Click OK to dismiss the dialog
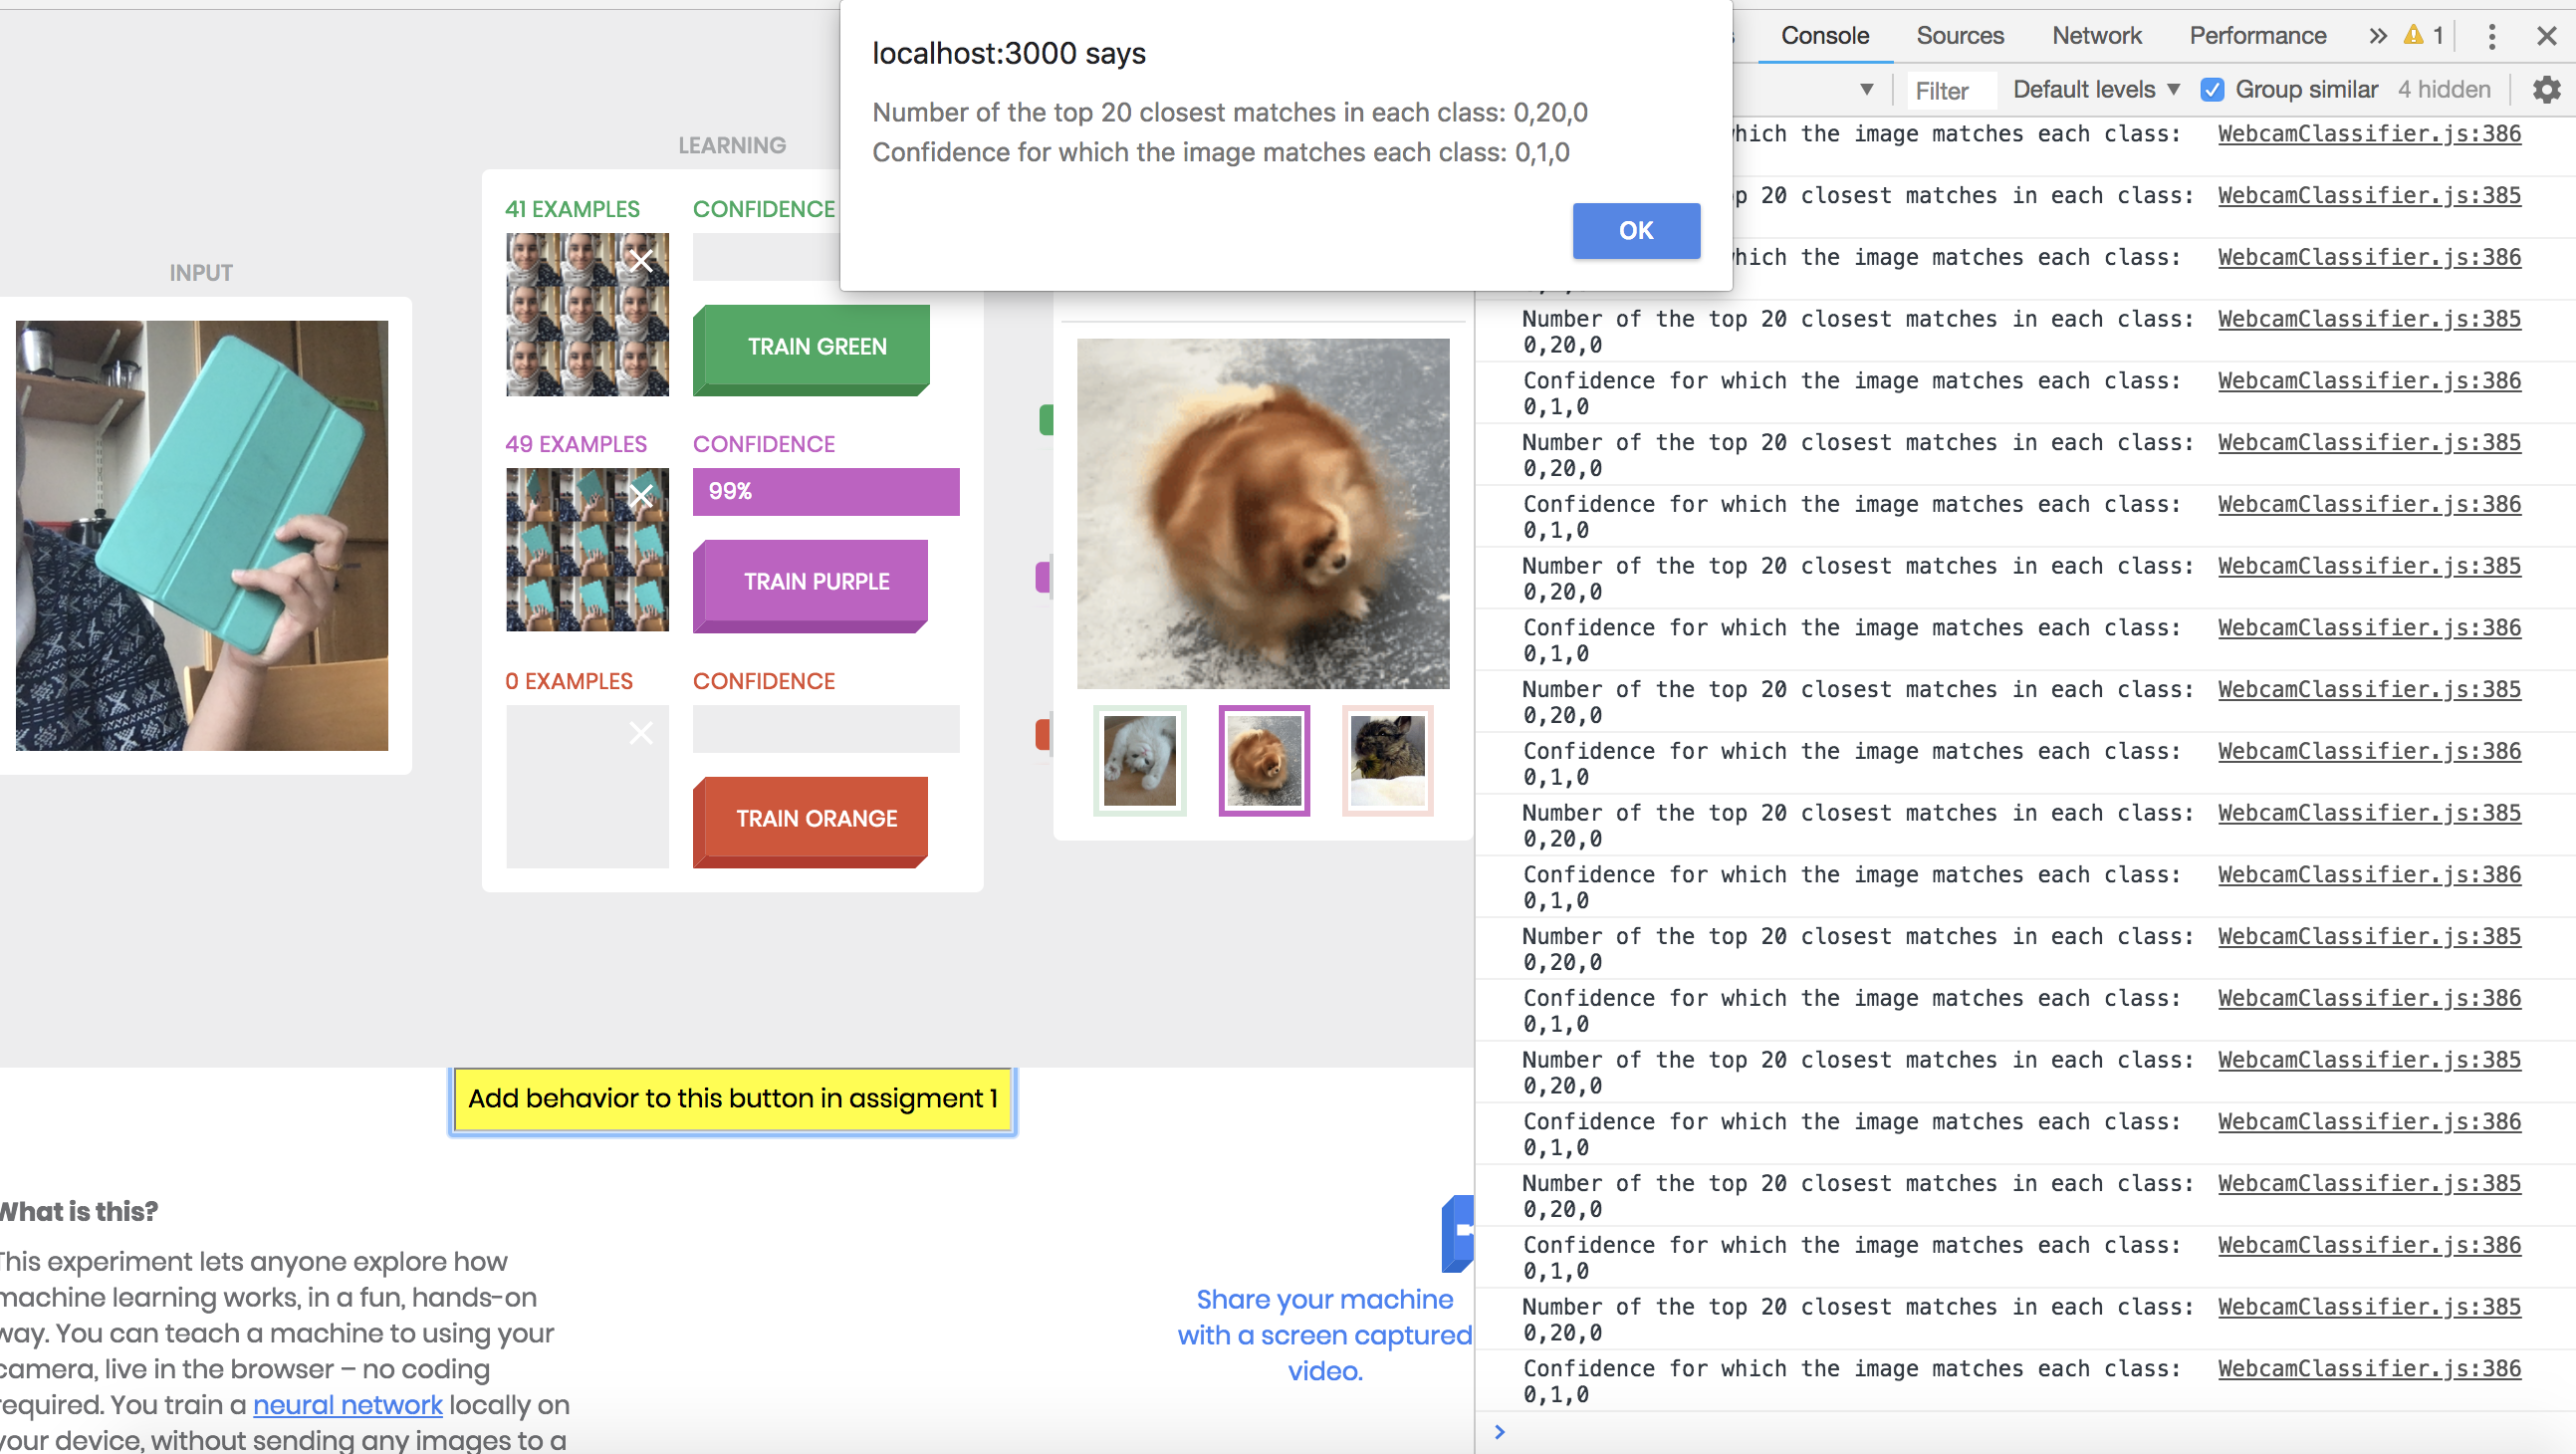 tap(1635, 230)
